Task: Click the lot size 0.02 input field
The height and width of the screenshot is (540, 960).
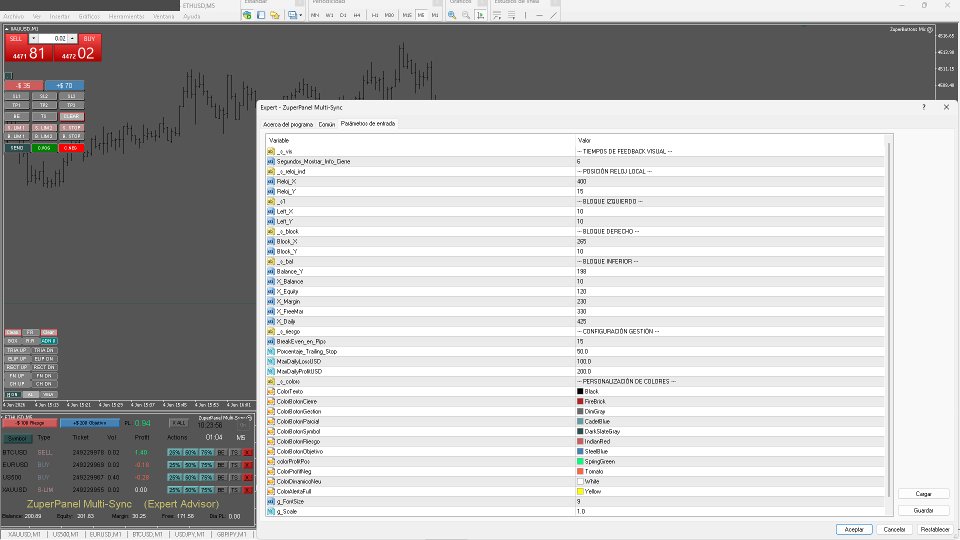Action: [x=53, y=39]
